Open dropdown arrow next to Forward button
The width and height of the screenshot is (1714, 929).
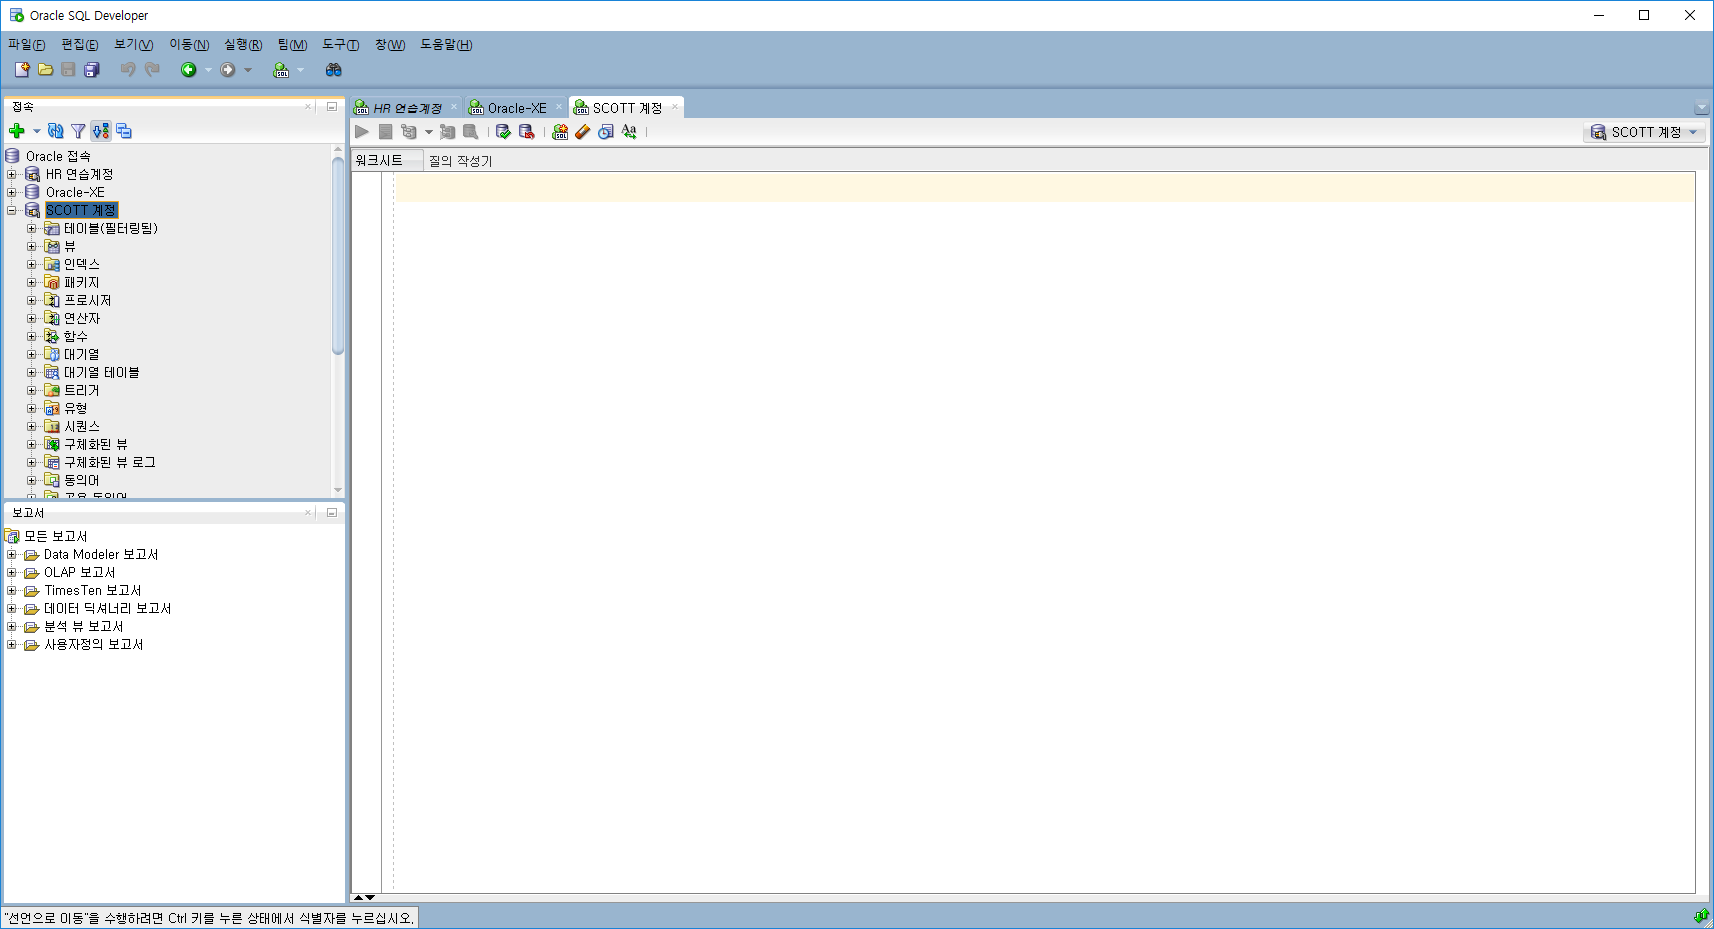[248, 70]
